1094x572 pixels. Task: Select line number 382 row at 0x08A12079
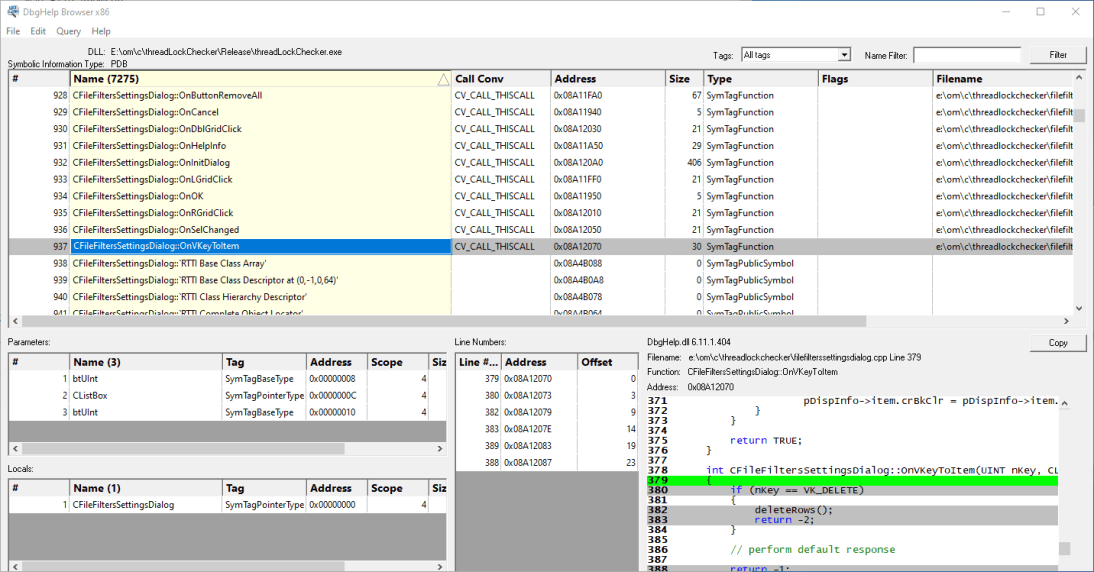(546, 412)
